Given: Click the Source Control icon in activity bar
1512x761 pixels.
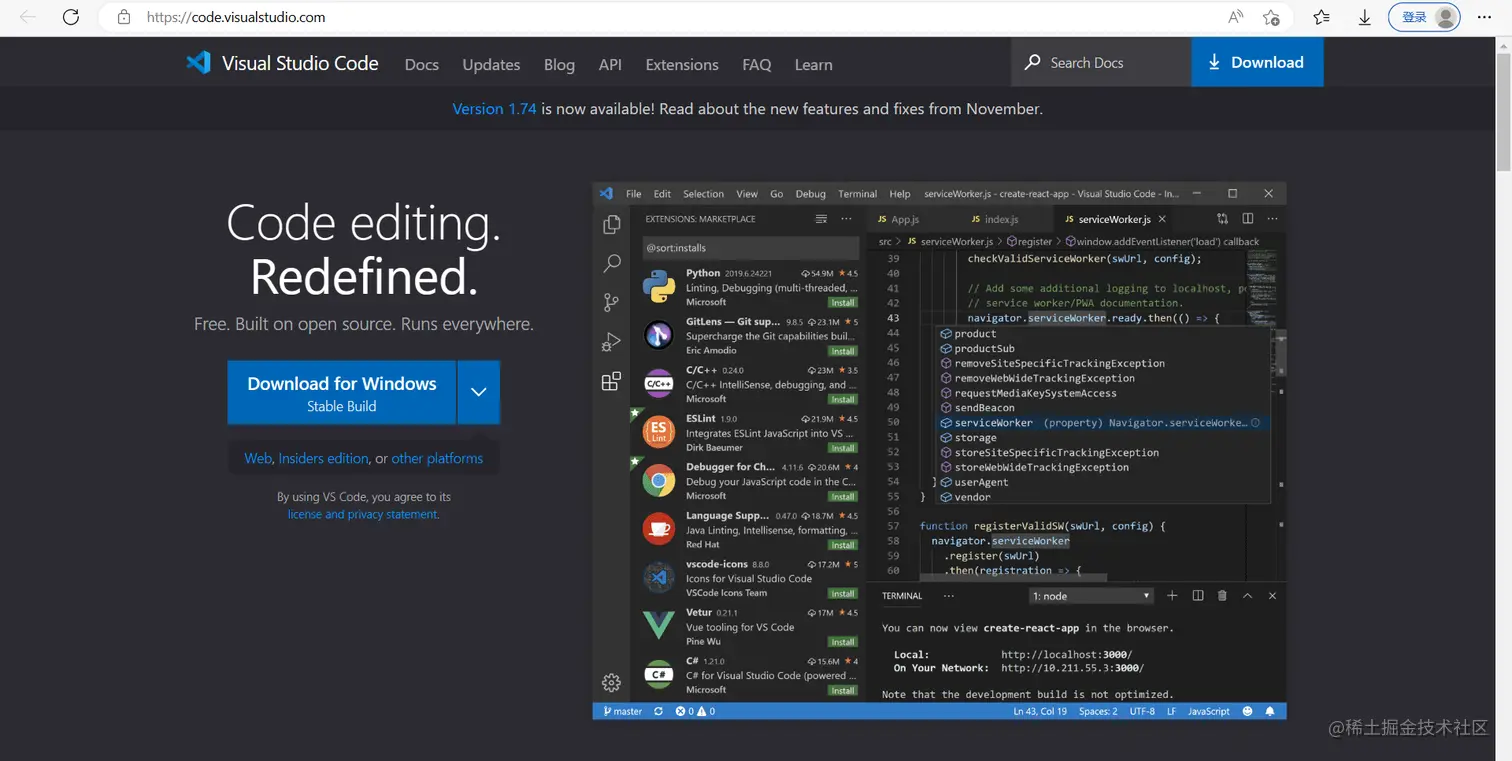Looking at the screenshot, I should click(x=611, y=303).
